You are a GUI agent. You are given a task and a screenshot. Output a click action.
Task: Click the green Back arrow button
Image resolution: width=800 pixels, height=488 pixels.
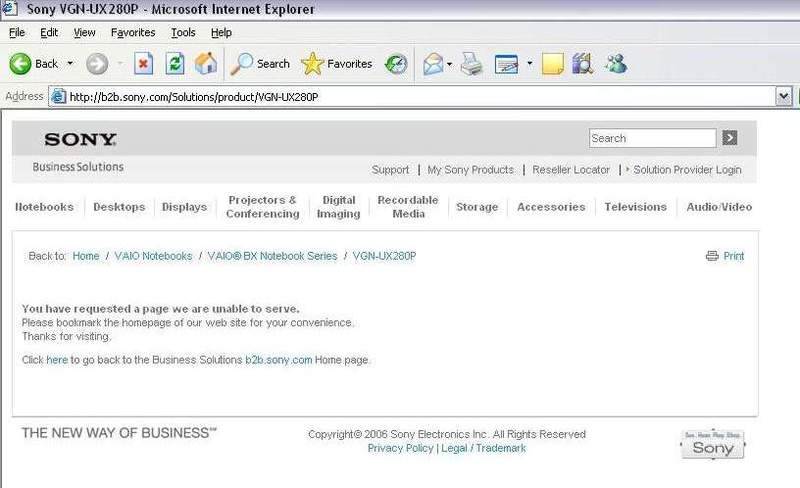click(x=20, y=64)
